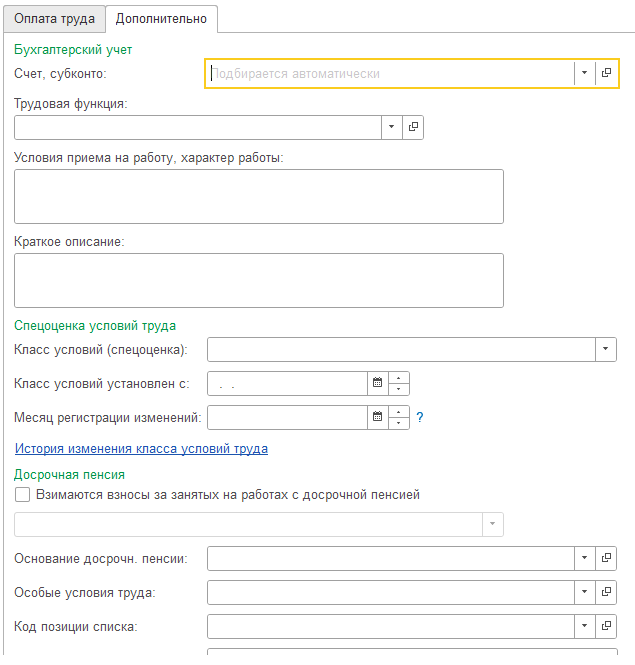
Task: Expand Основание досрочн. пенсии dropdown
Action: click(x=583, y=558)
